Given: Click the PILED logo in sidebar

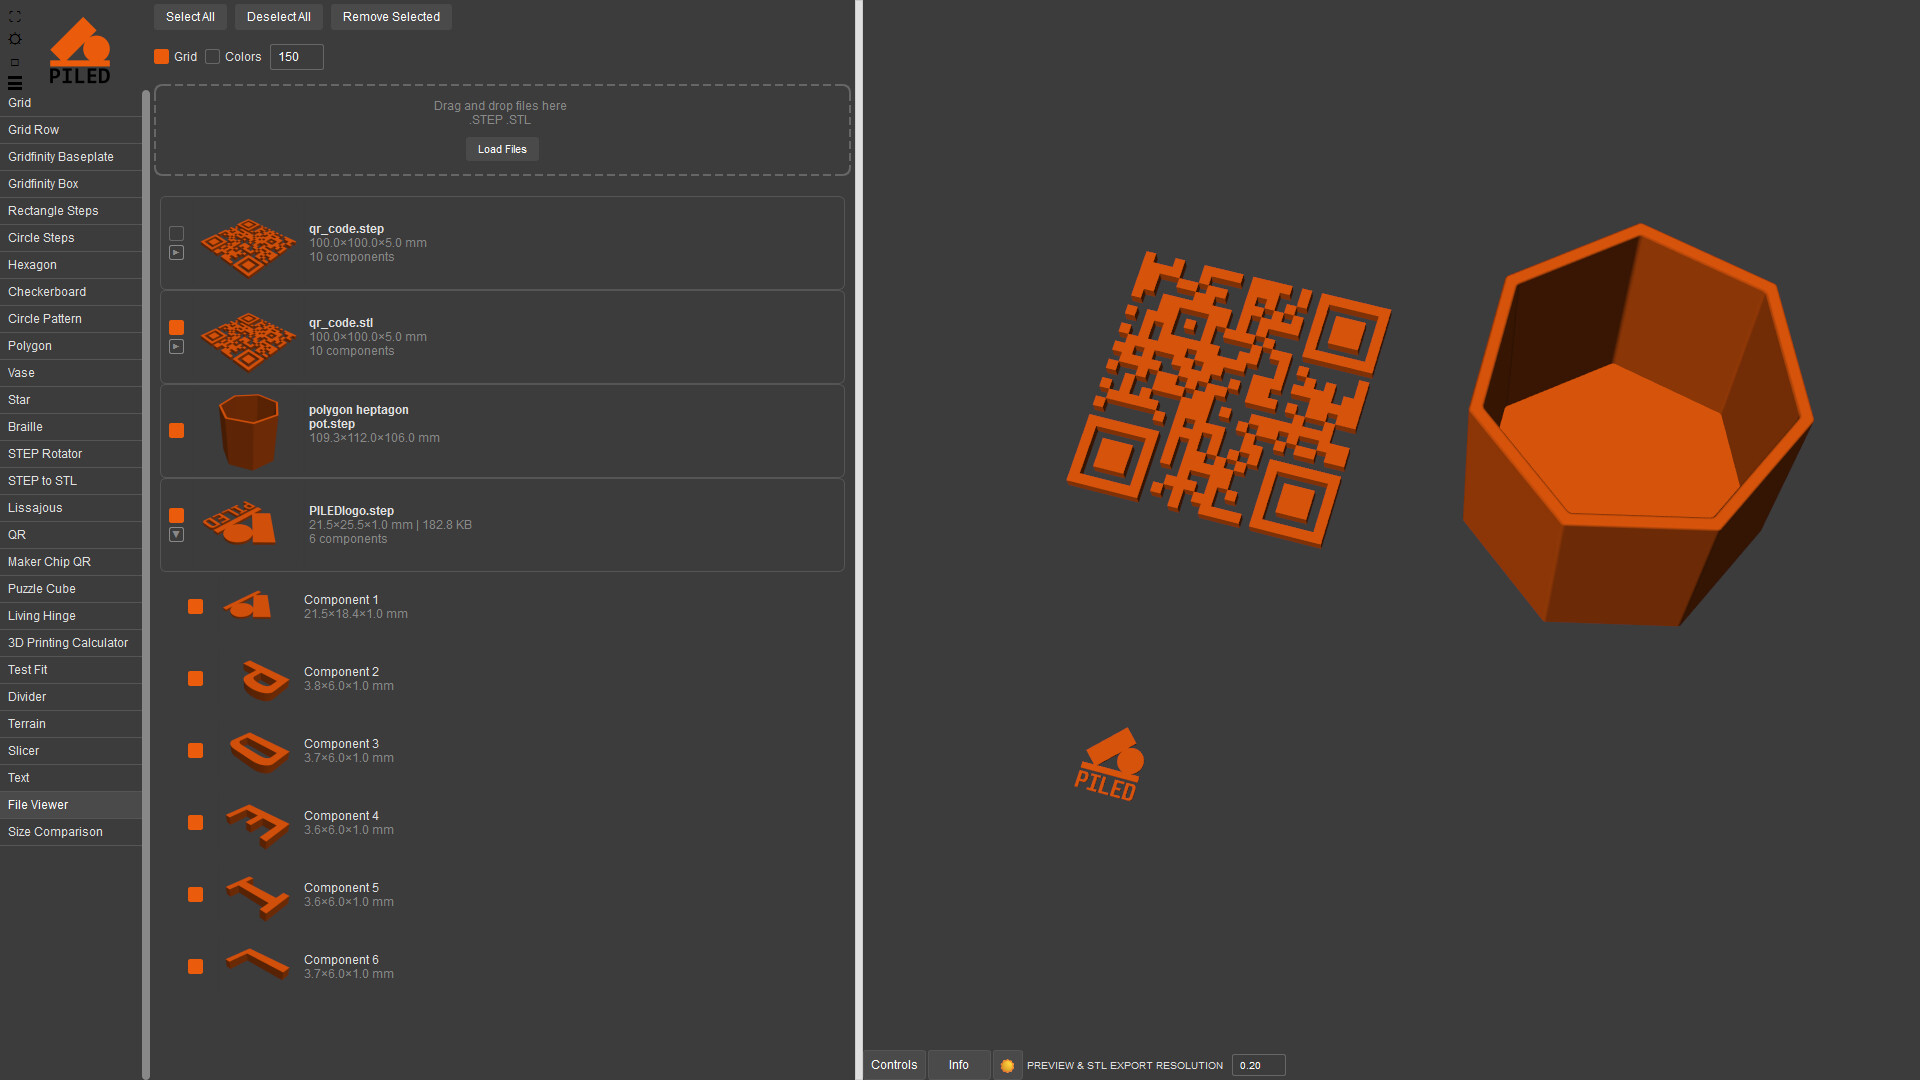Looking at the screenshot, I should pos(80,51).
